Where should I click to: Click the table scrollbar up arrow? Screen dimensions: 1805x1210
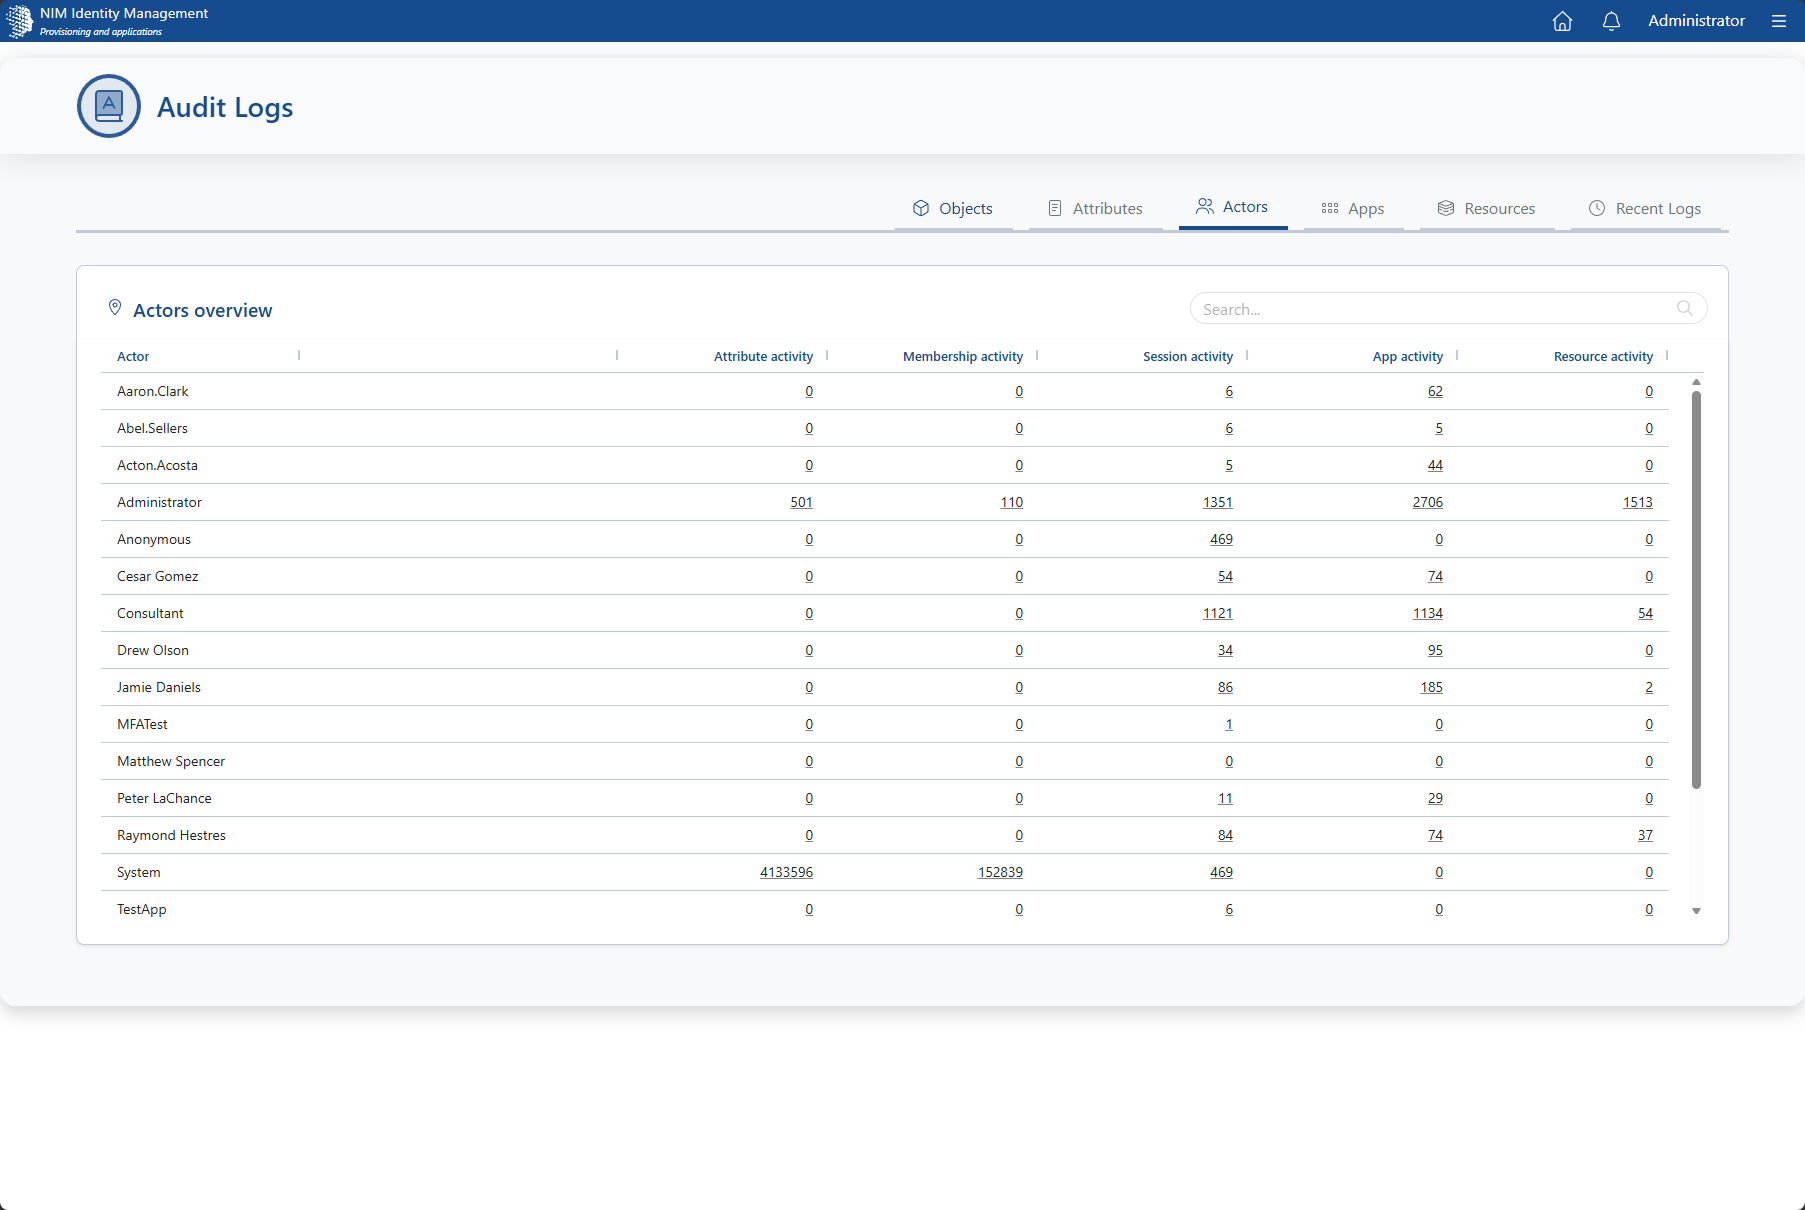pos(1696,382)
